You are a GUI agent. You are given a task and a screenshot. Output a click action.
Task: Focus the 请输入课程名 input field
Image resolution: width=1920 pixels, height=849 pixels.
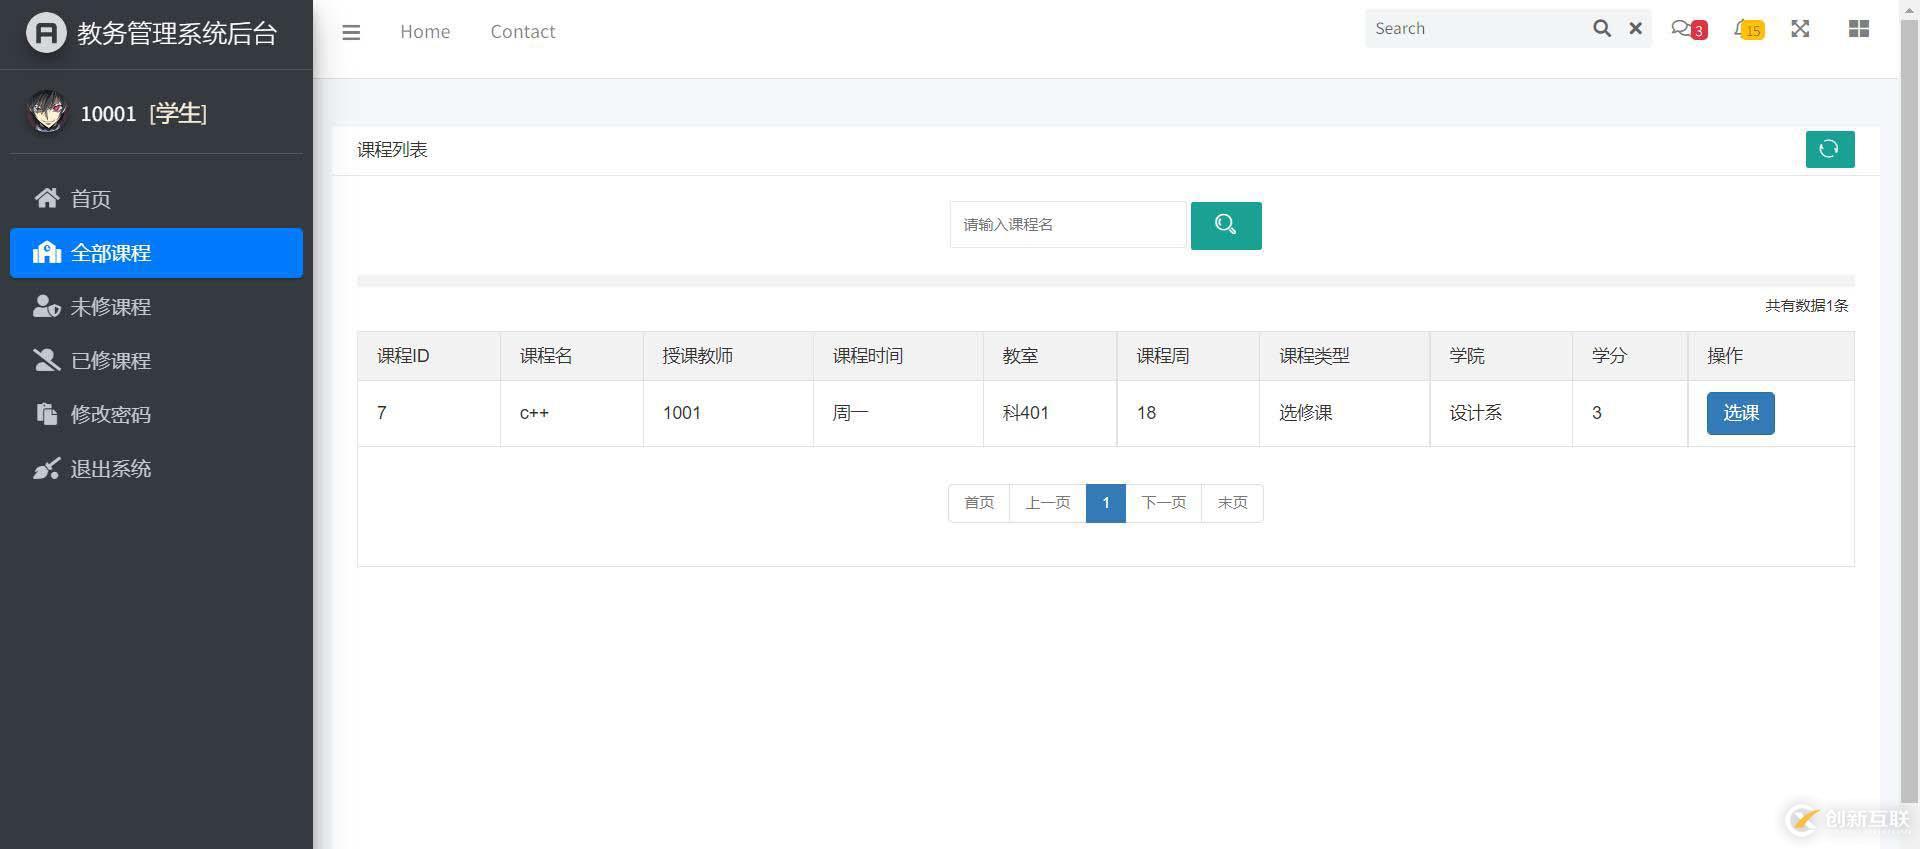[x=1068, y=225]
